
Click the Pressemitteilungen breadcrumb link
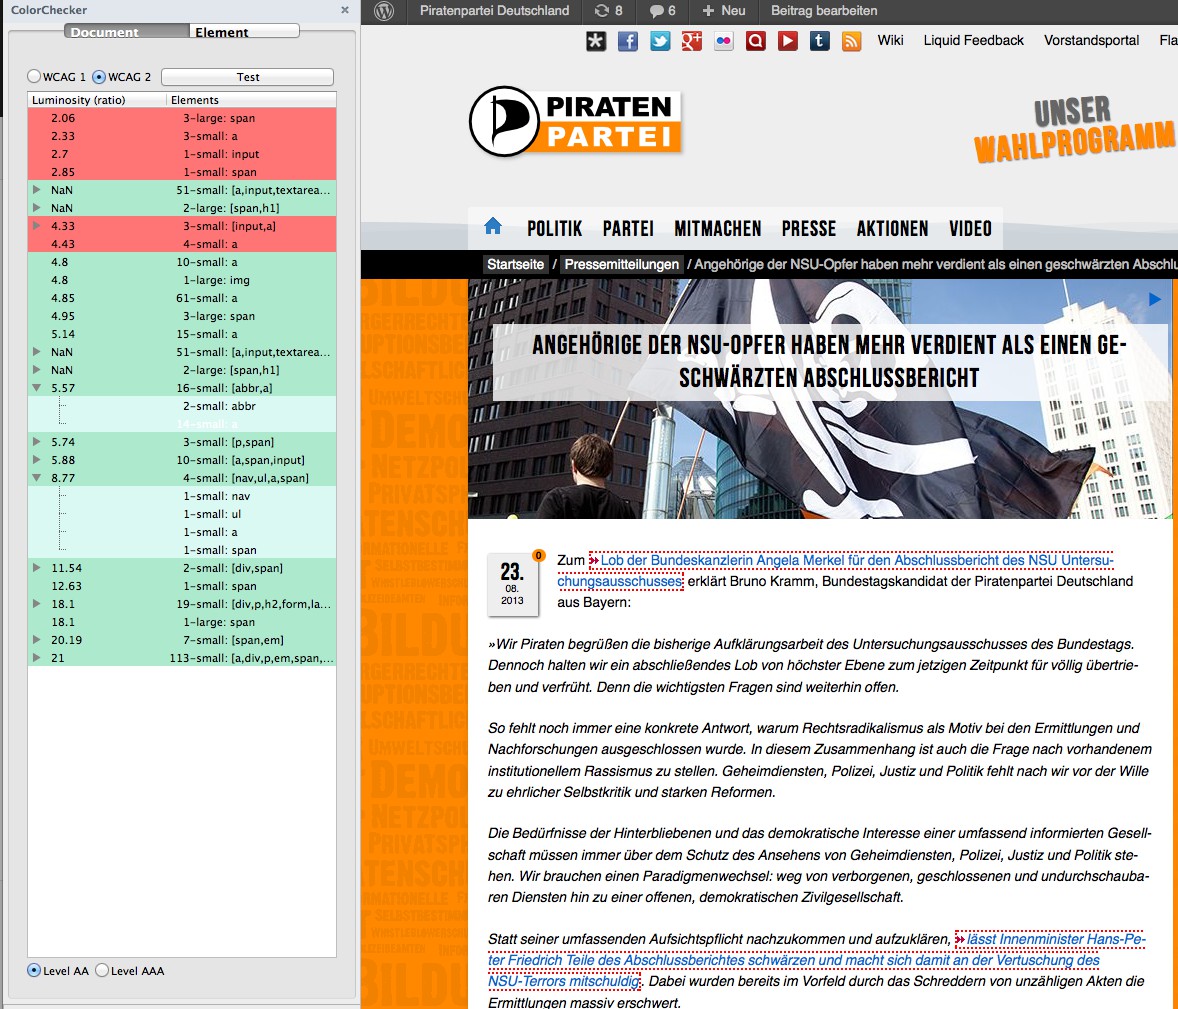(x=621, y=265)
